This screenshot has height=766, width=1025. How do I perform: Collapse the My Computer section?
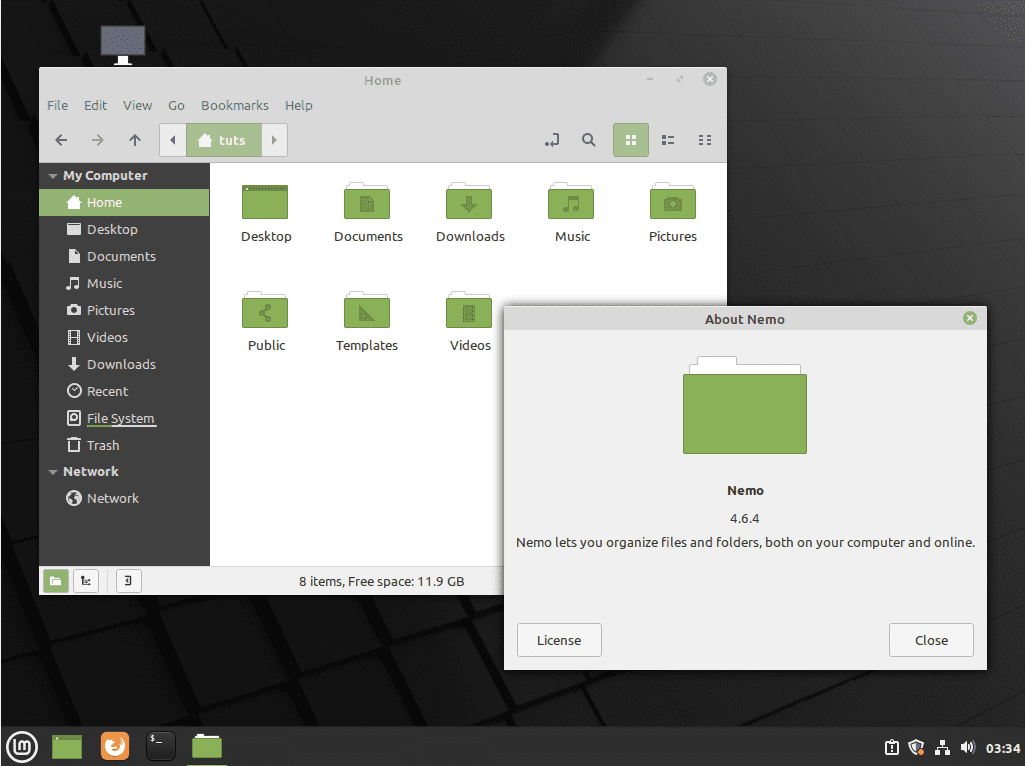pyautogui.click(x=52, y=175)
